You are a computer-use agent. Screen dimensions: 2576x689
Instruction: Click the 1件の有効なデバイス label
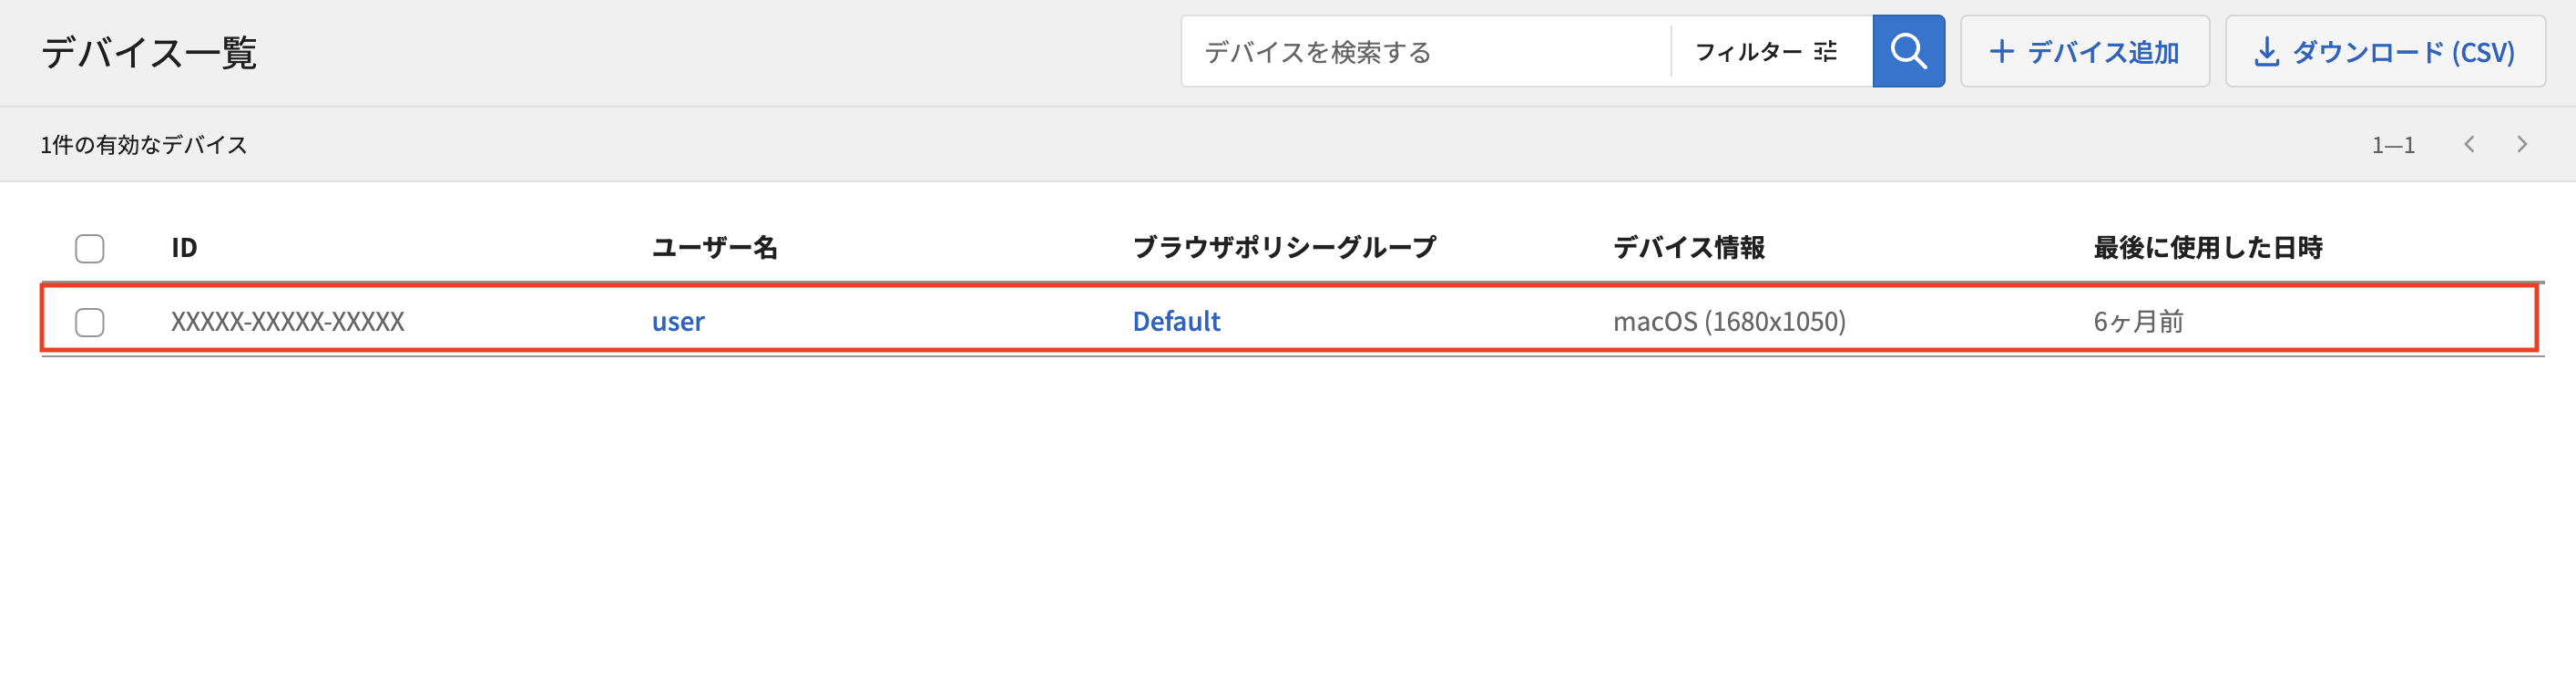[144, 144]
